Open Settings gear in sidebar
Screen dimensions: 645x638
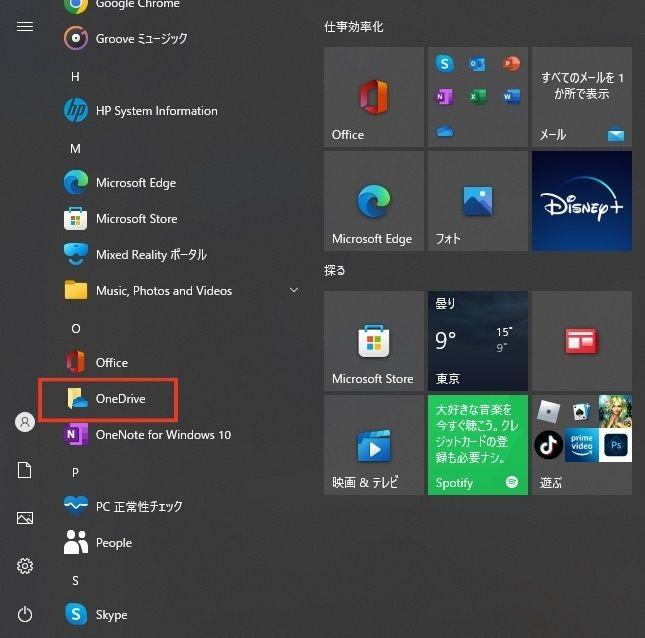click(x=25, y=566)
